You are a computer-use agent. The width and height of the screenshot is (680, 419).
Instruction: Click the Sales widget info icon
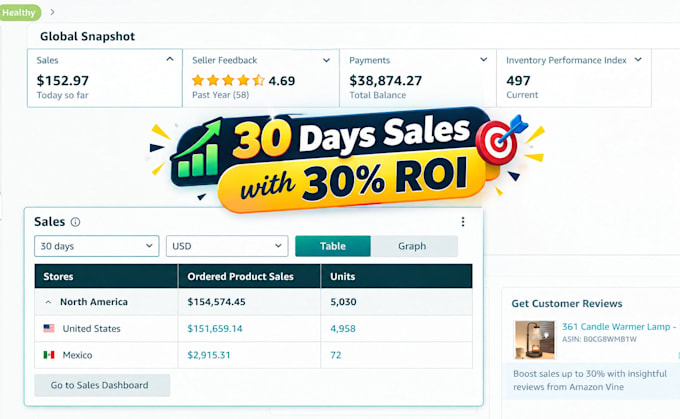click(75, 222)
